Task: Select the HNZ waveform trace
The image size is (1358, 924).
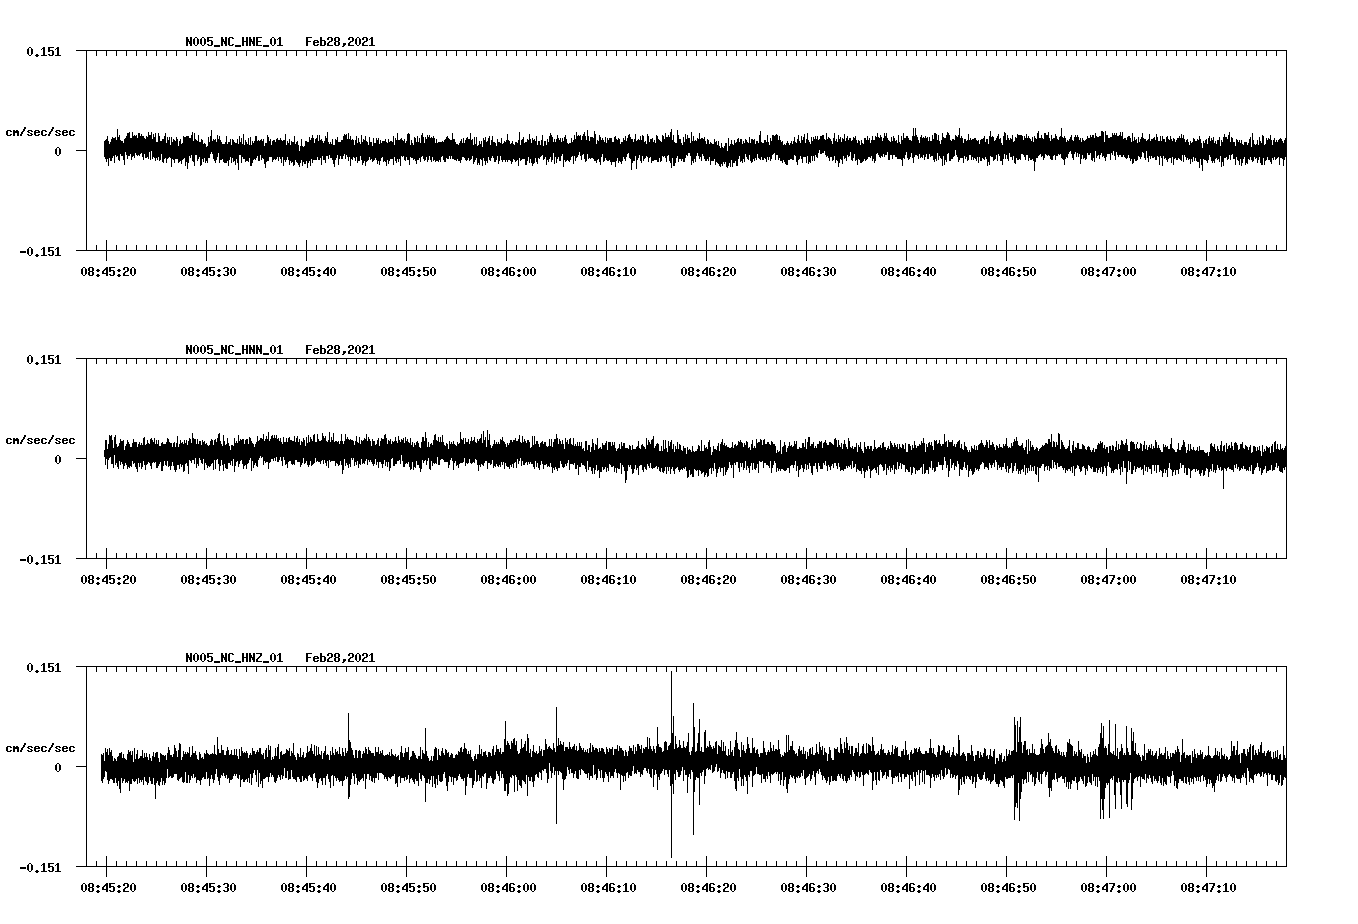Action: pyautogui.click(x=400, y=768)
